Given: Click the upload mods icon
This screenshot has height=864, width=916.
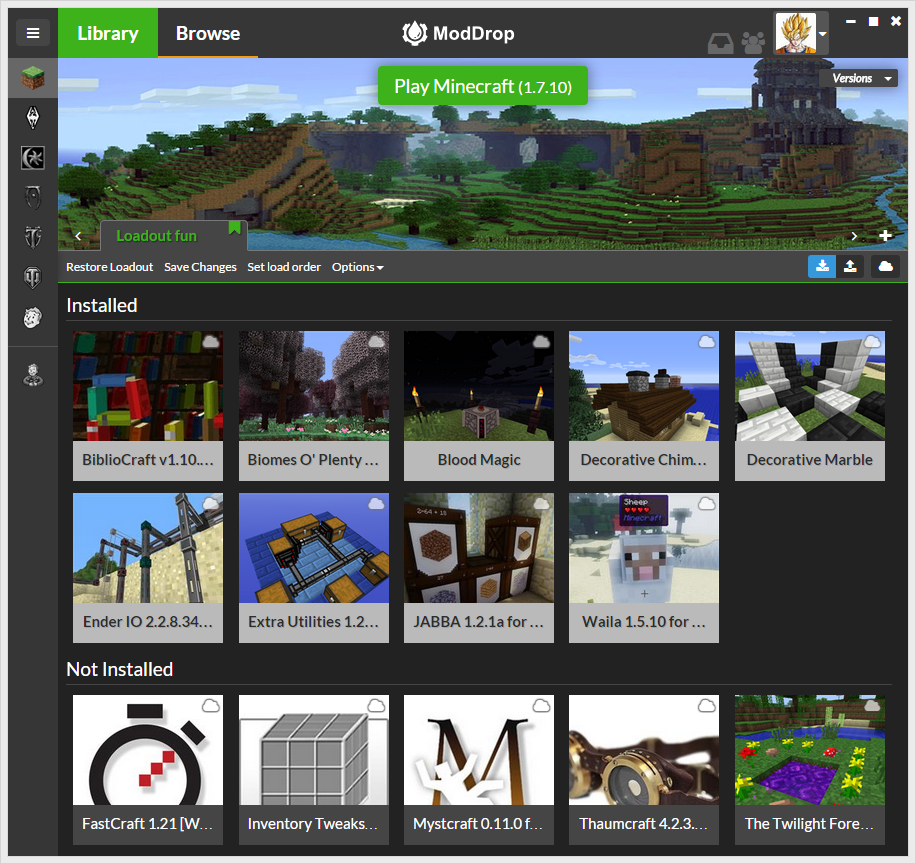Looking at the screenshot, I should click(x=850, y=266).
